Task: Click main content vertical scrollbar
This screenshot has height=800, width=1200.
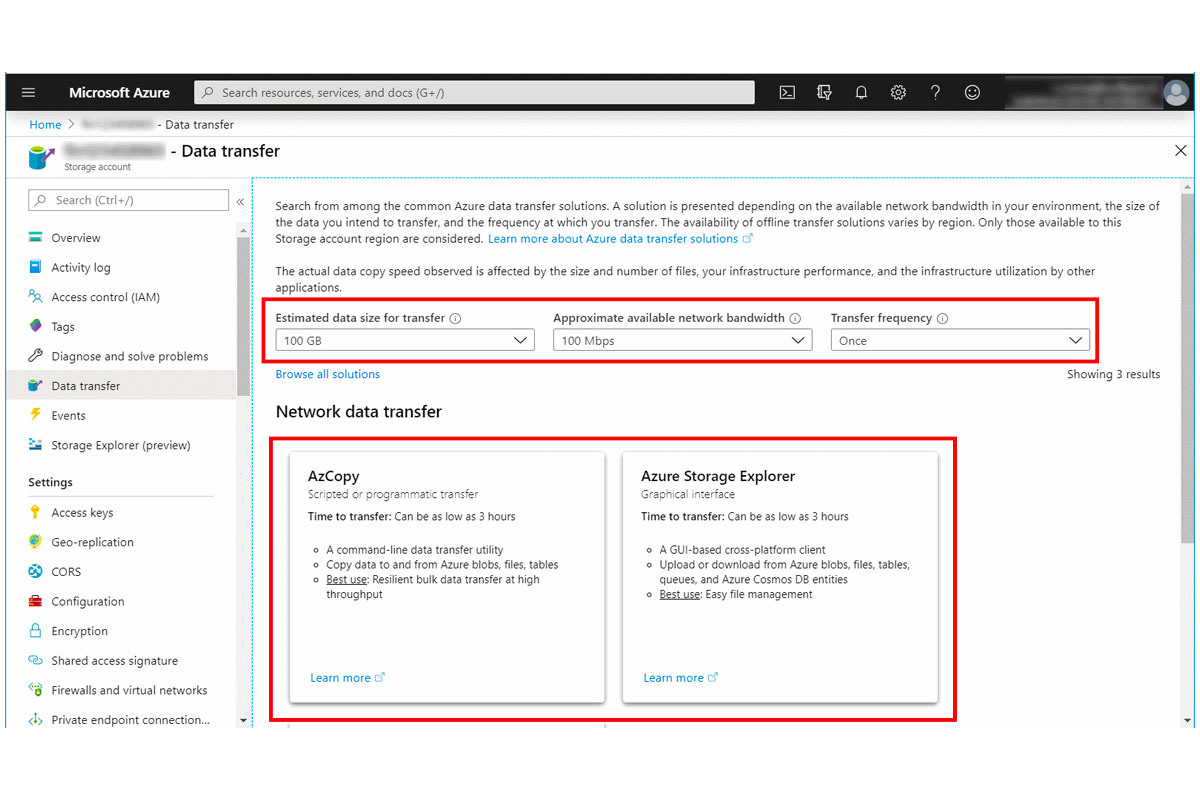Action: [x=1187, y=370]
